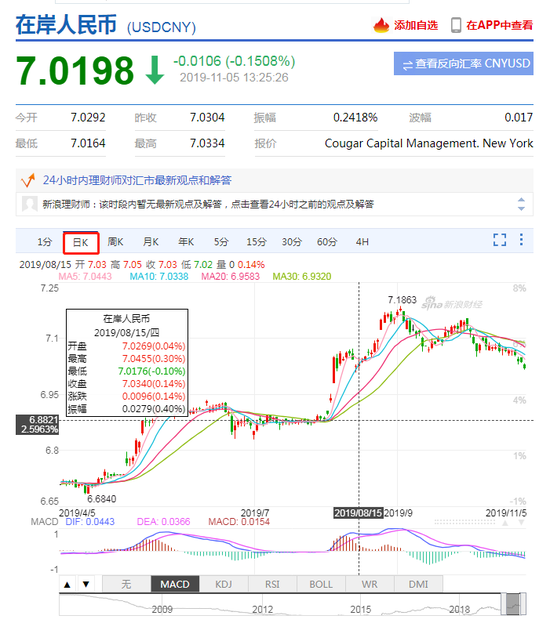
Task: Click the phone icon for viewing in app
Action: [456, 25]
